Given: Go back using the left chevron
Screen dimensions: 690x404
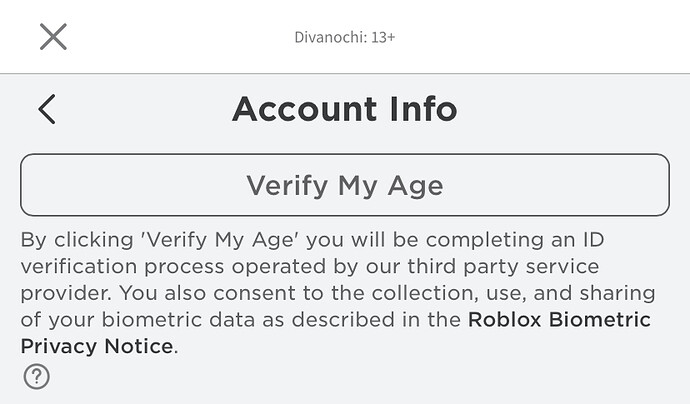Looking at the screenshot, I should pos(47,109).
